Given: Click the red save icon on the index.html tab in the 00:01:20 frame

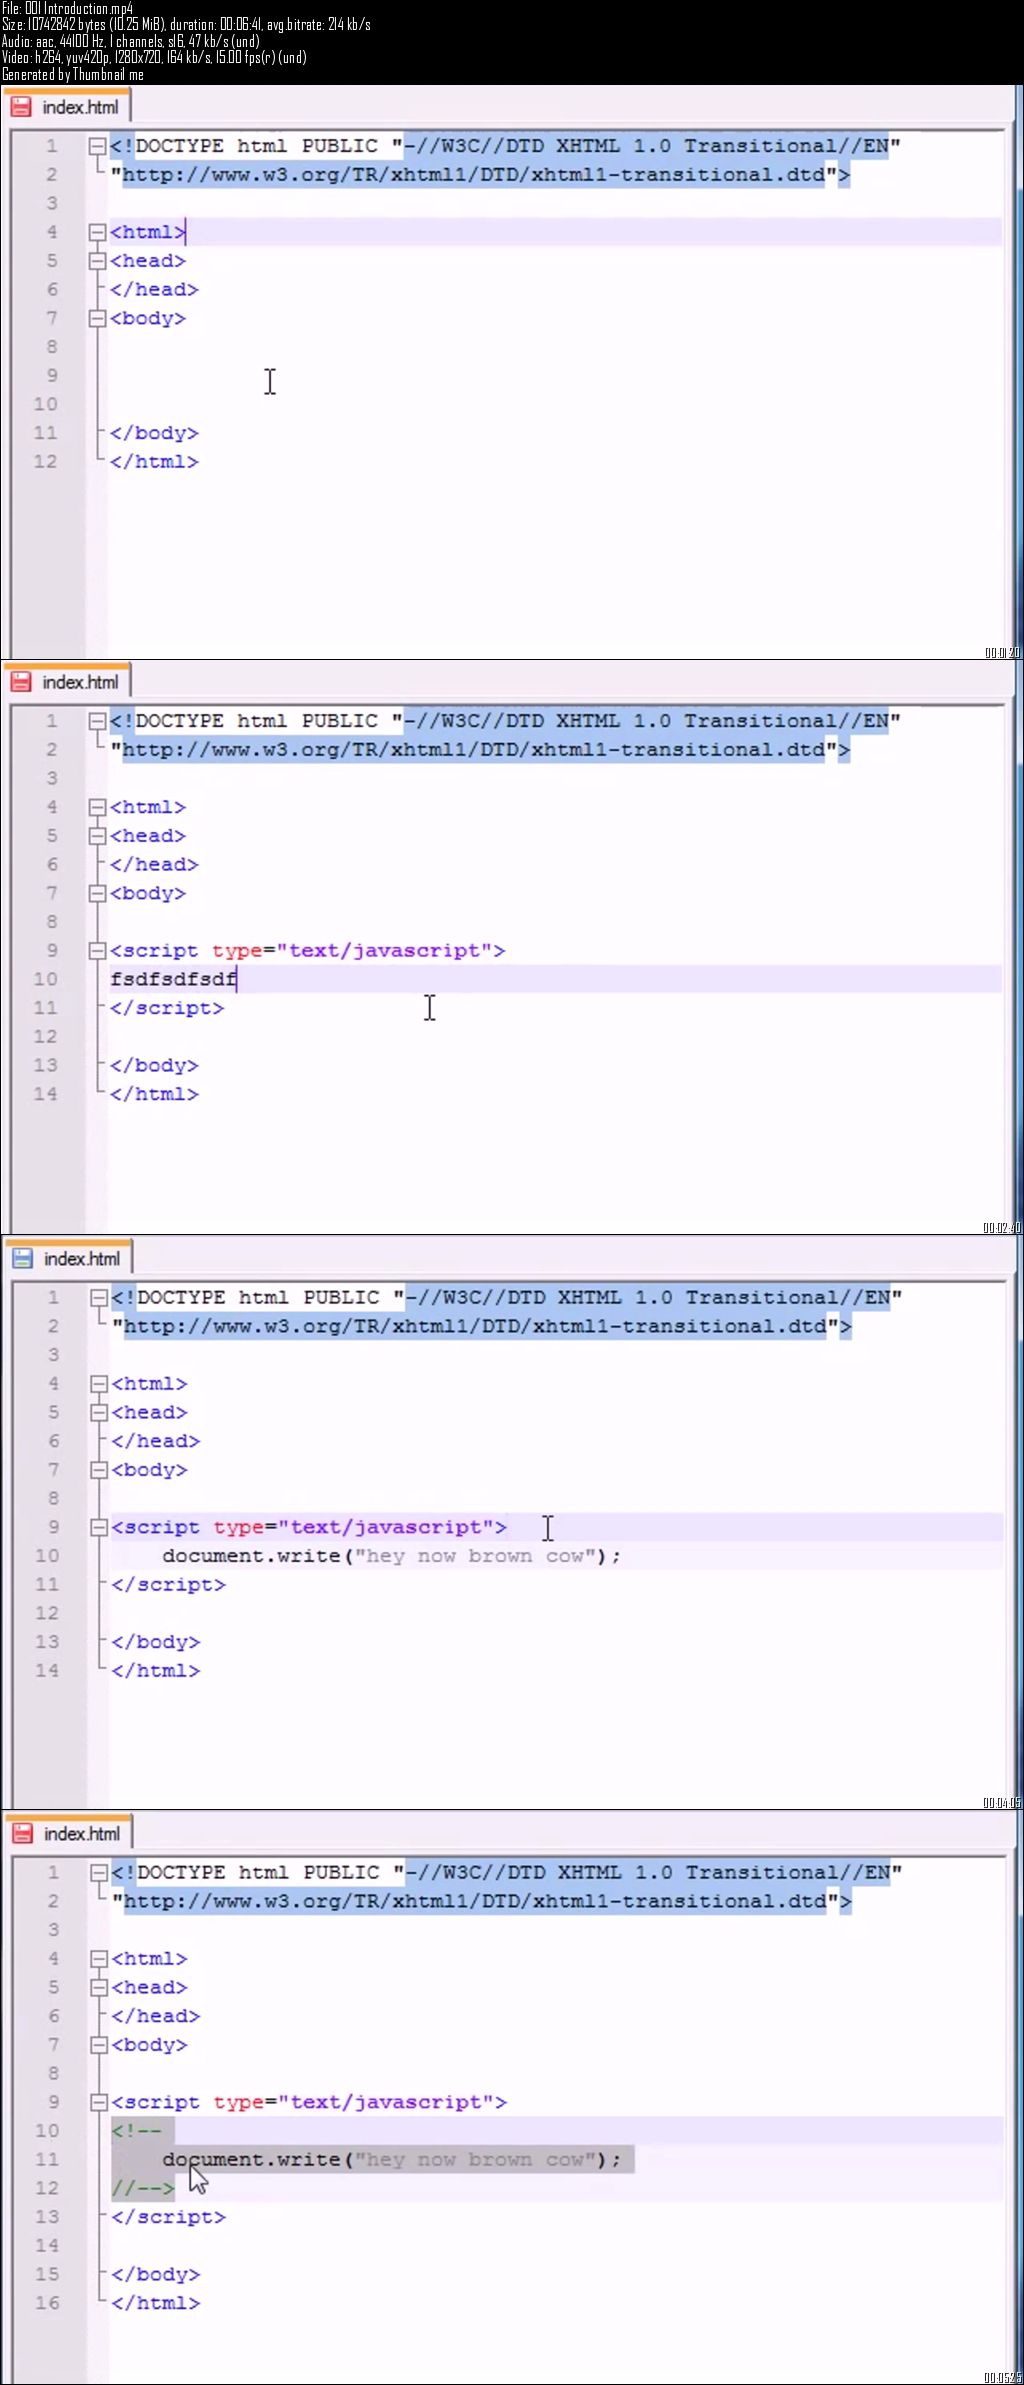Looking at the screenshot, I should pyautogui.click(x=21, y=107).
